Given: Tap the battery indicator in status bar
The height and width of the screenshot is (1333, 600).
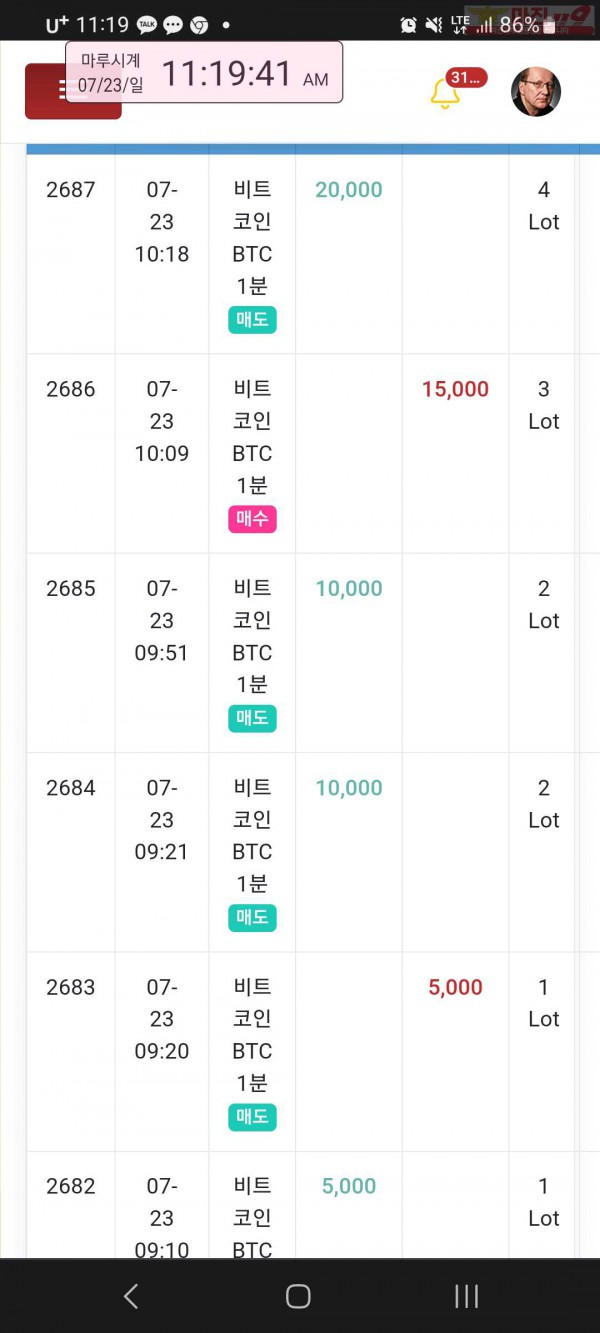Looking at the screenshot, I should pos(549,25).
